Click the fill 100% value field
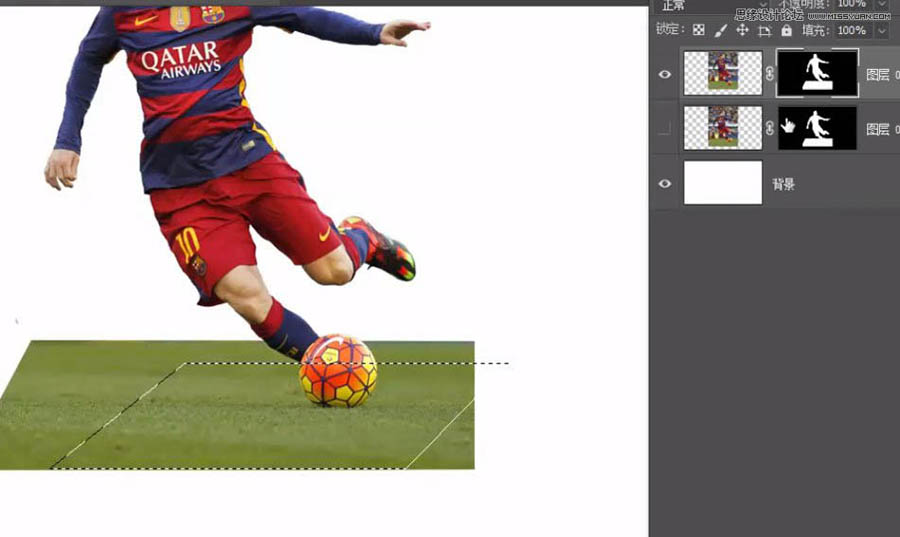Viewport: 900px width, 537px height. (850, 31)
